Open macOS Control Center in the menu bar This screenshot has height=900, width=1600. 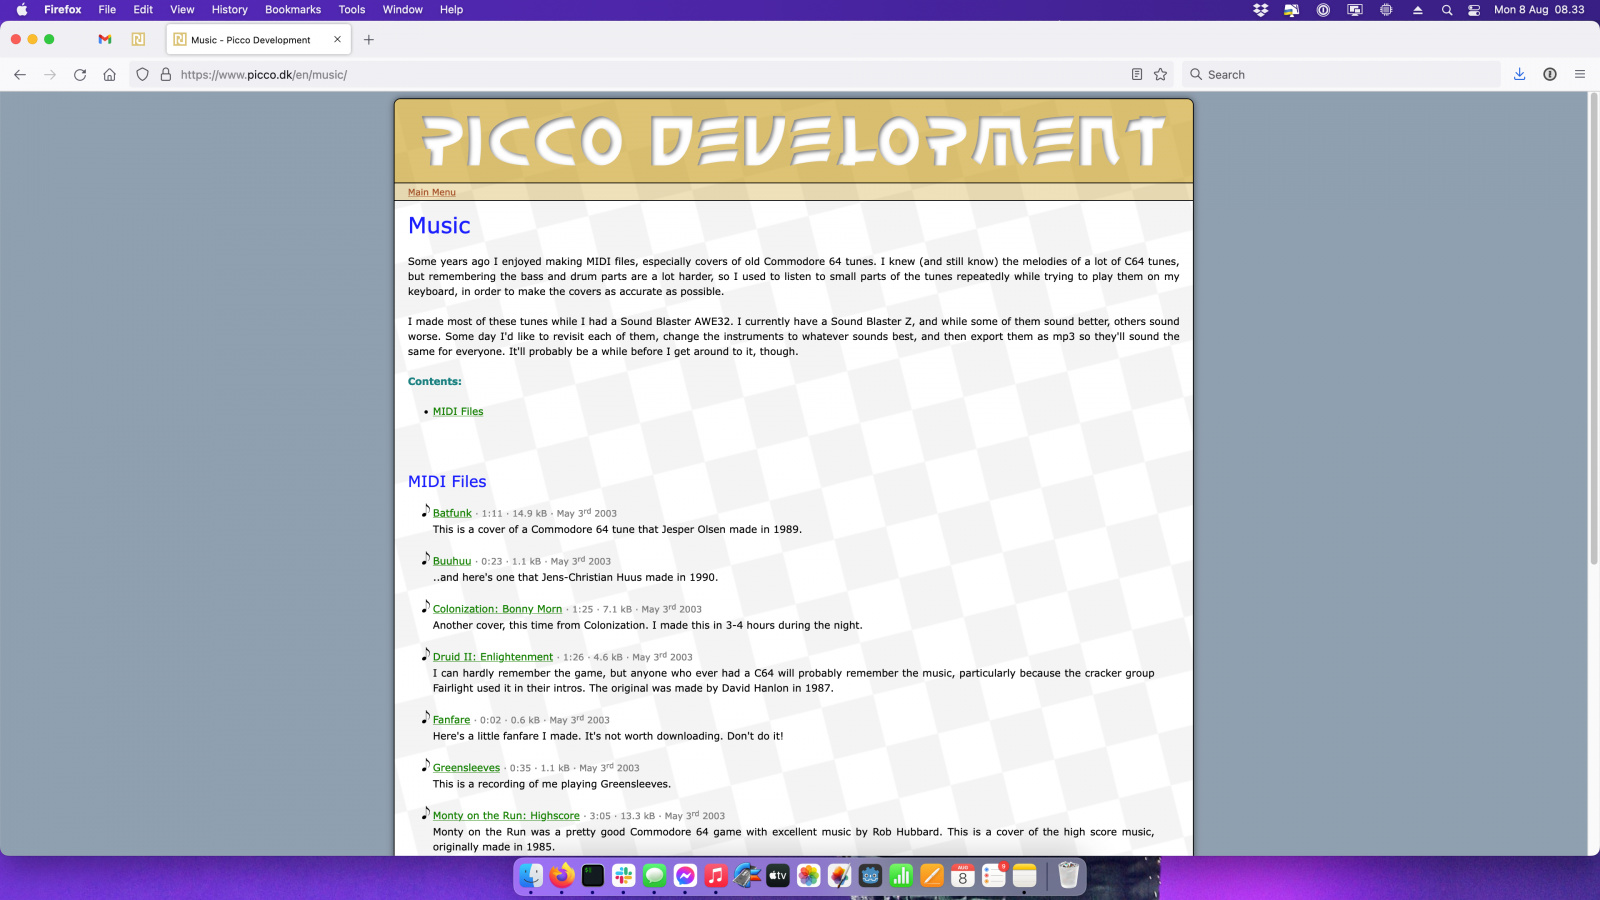(x=1474, y=10)
